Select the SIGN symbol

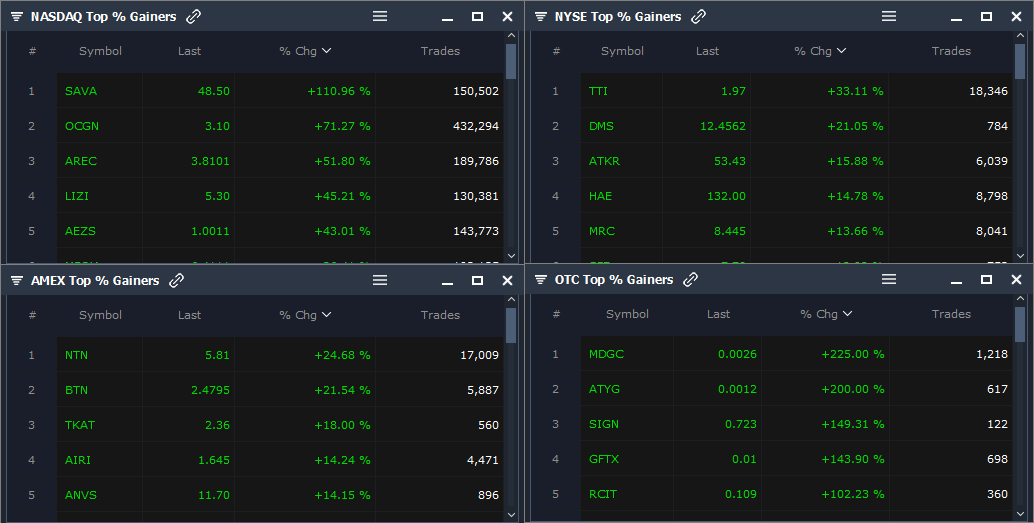[x=603, y=424]
